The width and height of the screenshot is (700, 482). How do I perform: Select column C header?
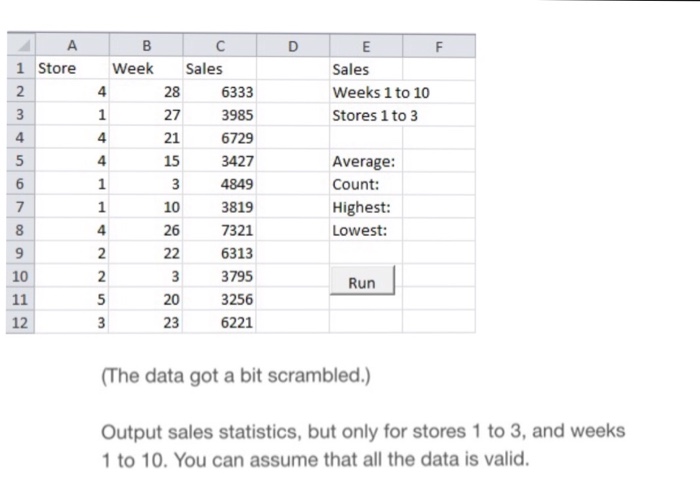point(220,45)
